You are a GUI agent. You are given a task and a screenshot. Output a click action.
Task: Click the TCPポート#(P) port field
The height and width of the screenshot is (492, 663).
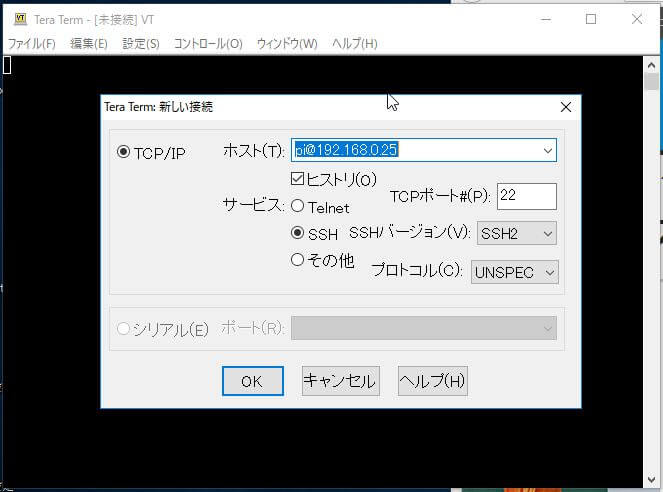(x=527, y=196)
